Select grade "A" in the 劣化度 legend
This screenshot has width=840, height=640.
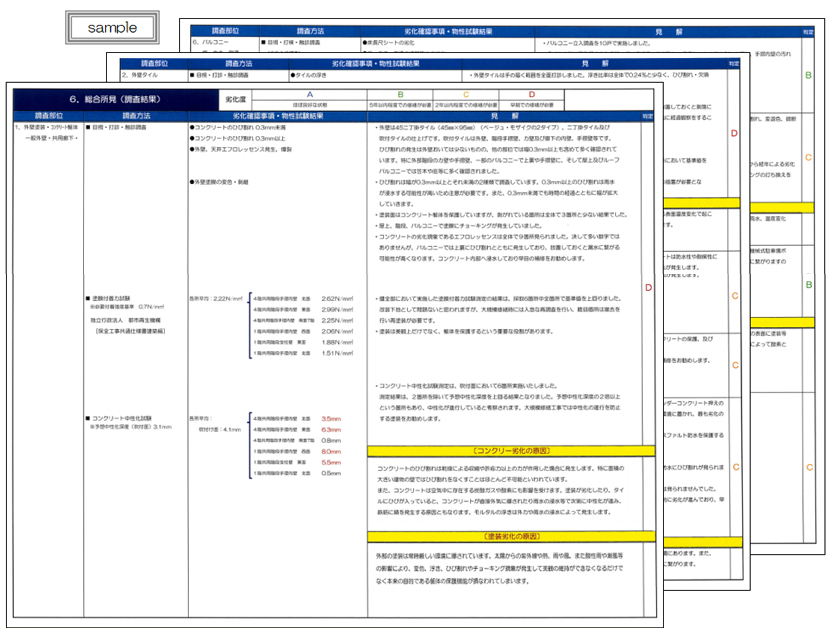[310, 94]
